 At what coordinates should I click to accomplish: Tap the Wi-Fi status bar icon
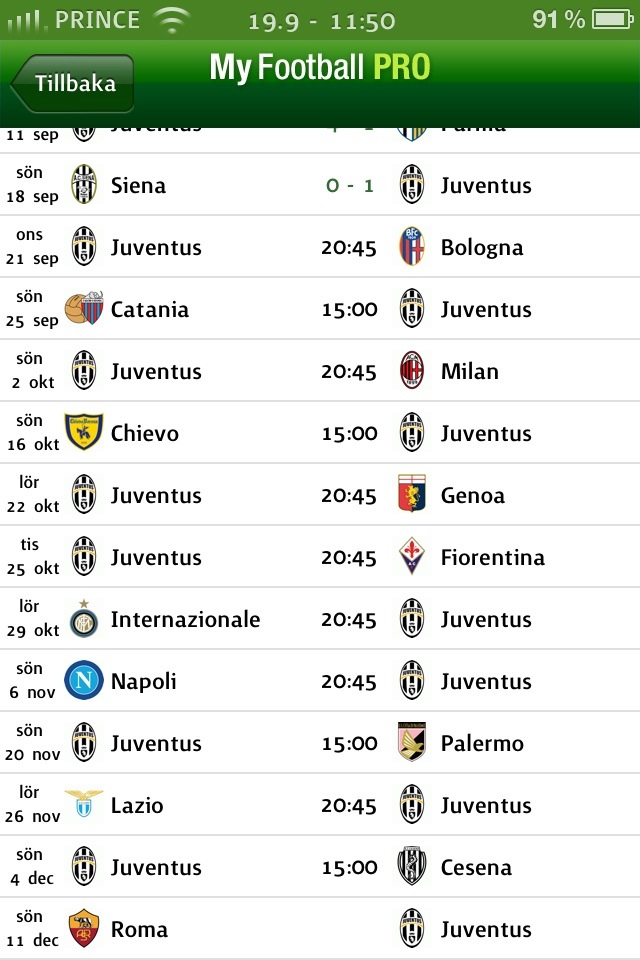(x=172, y=19)
